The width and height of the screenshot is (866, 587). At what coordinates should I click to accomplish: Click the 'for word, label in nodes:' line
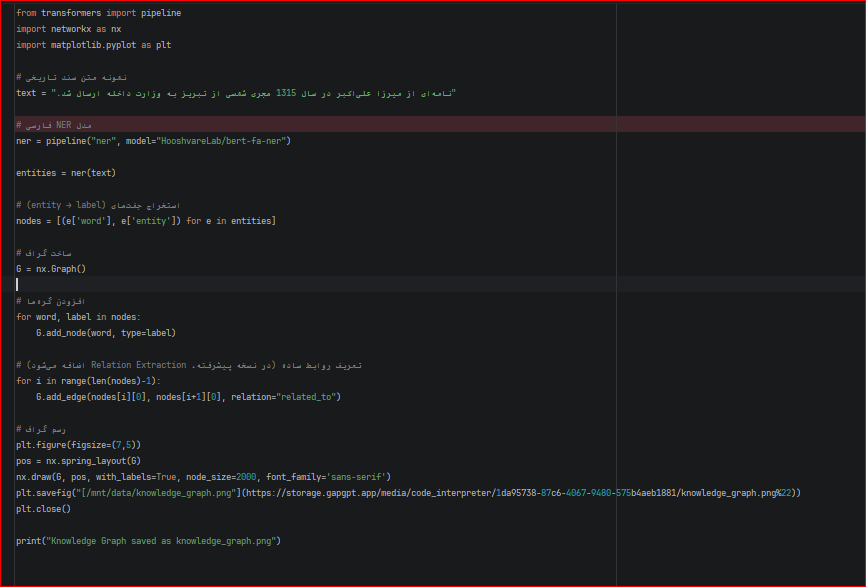[78, 317]
